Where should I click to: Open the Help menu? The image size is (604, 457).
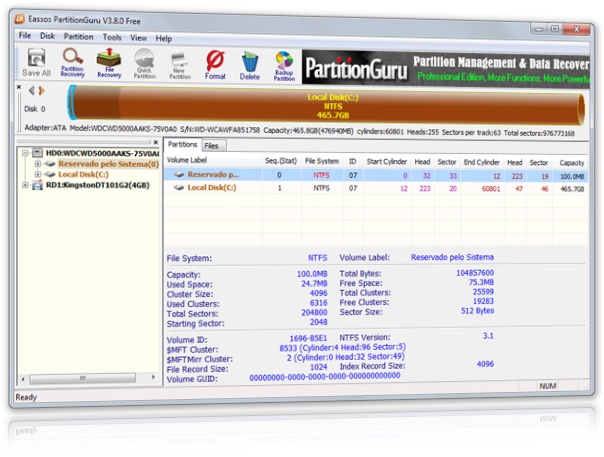point(164,39)
